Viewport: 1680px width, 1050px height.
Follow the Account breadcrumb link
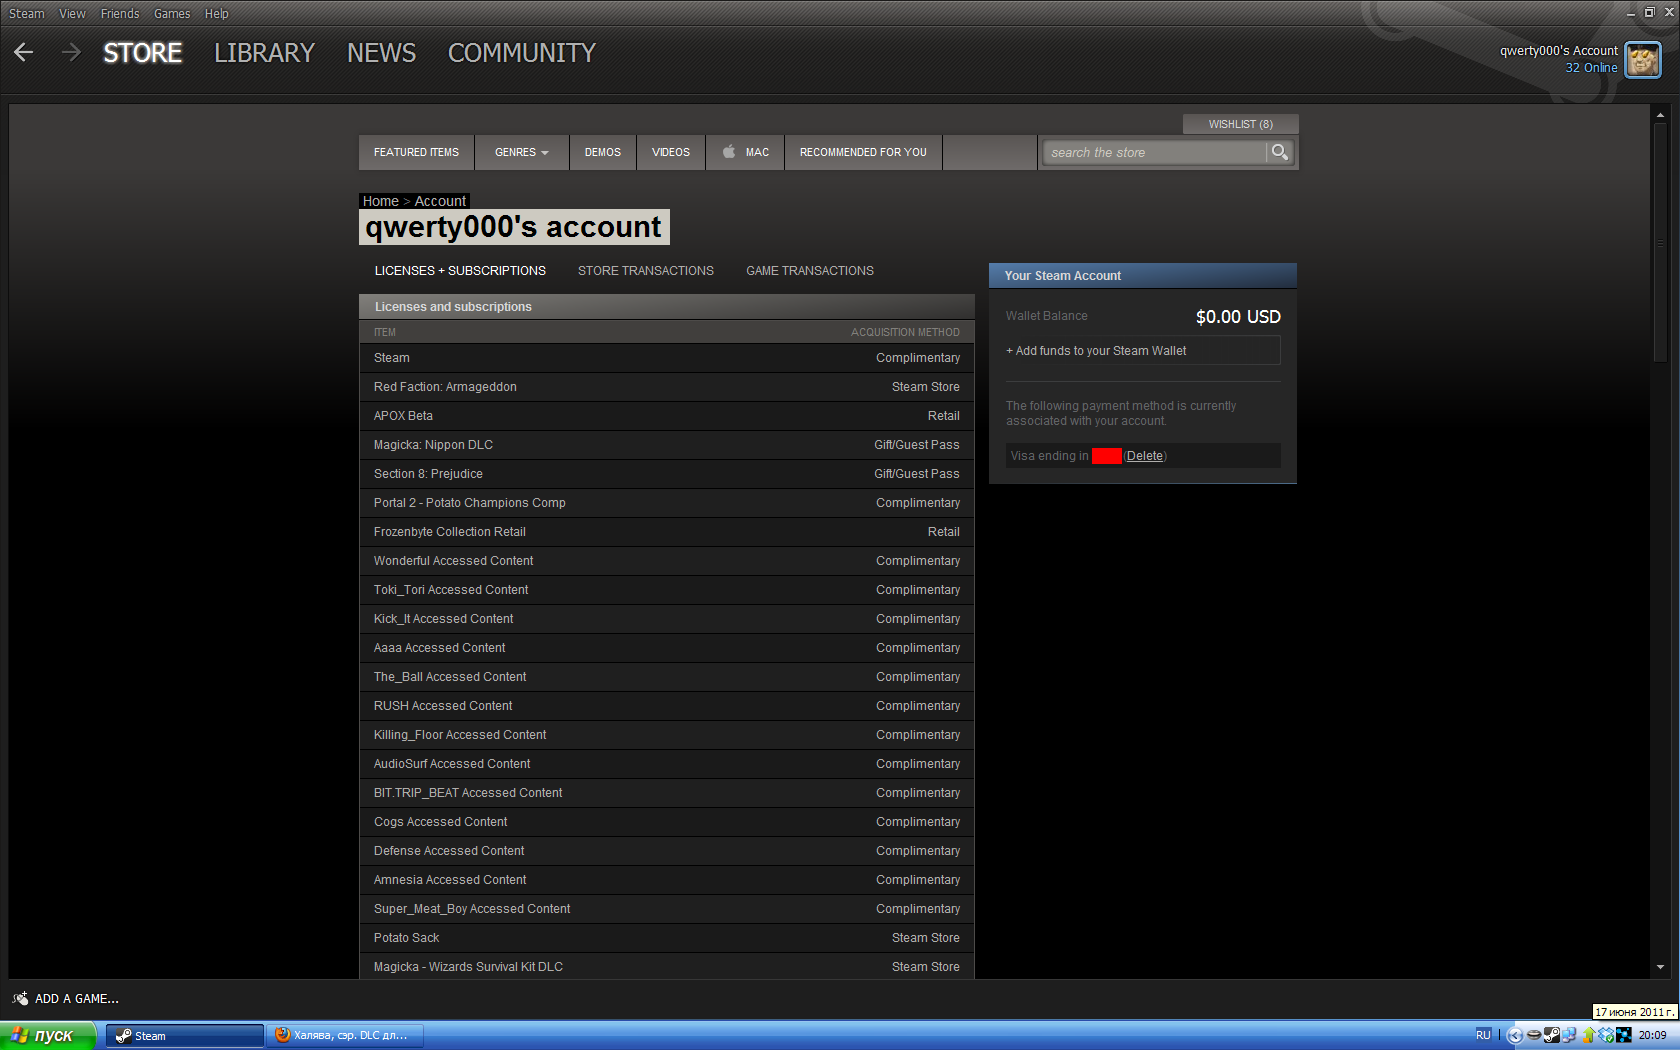pos(440,201)
